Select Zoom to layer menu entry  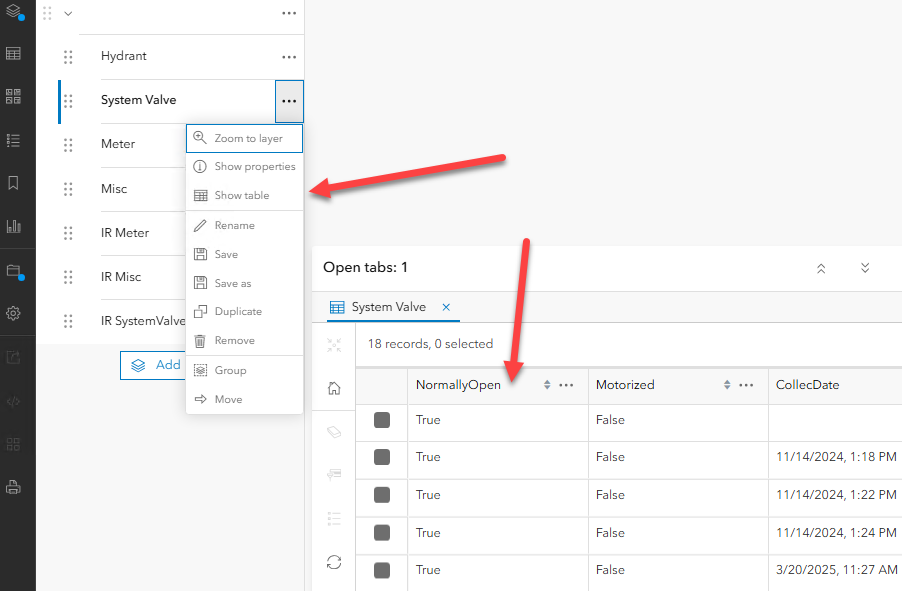click(243, 138)
